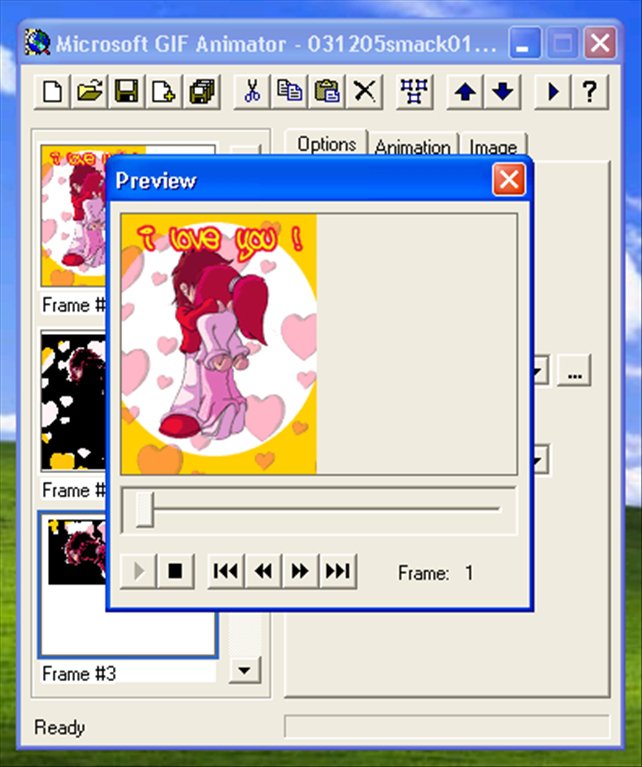Close the Preview dialog
642x767 pixels.
point(509,180)
